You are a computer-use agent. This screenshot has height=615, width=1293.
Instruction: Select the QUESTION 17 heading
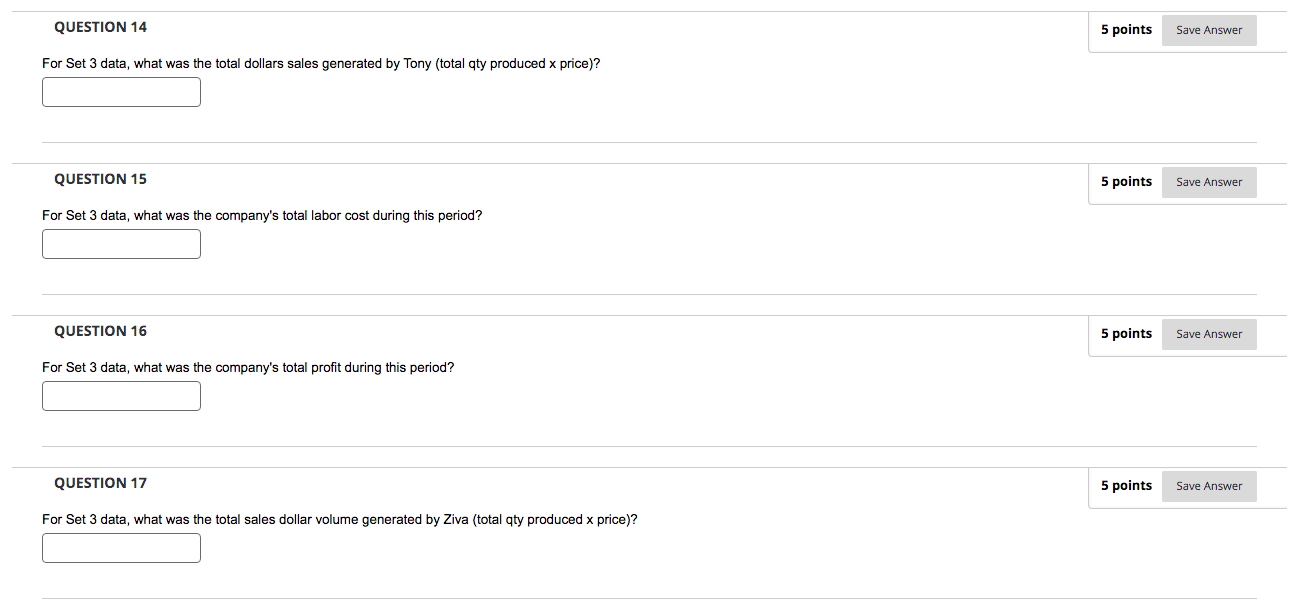pyautogui.click(x=100, y=483)
